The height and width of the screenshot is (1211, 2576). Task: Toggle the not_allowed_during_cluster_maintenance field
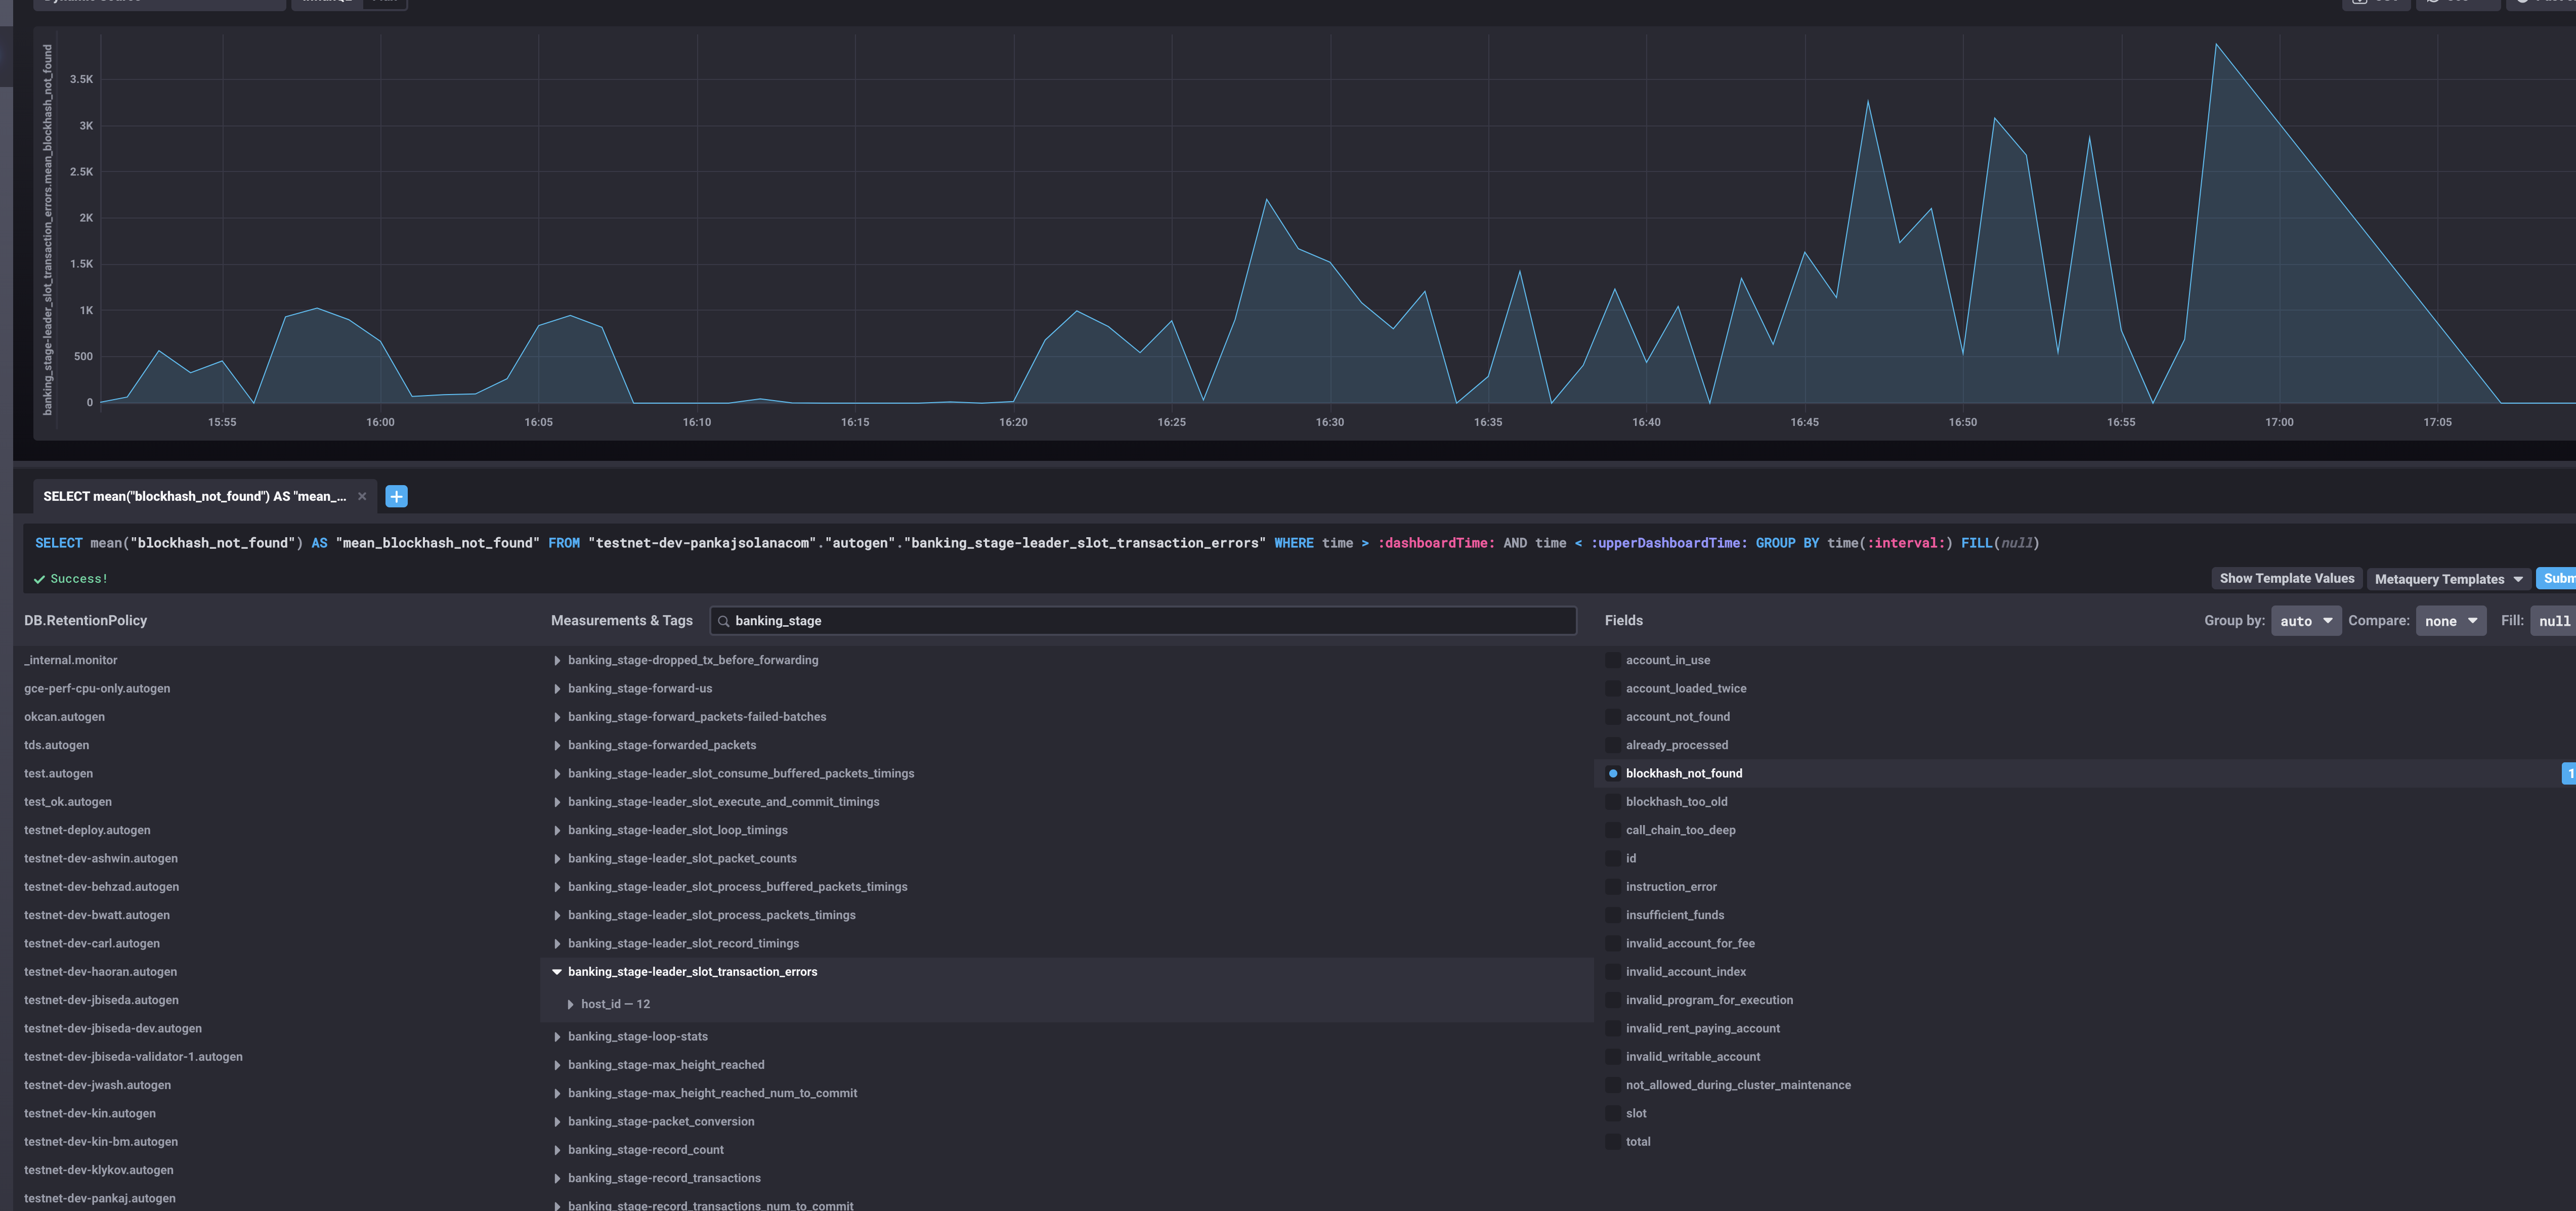pyautogui.click(x=1613, y=1085)
